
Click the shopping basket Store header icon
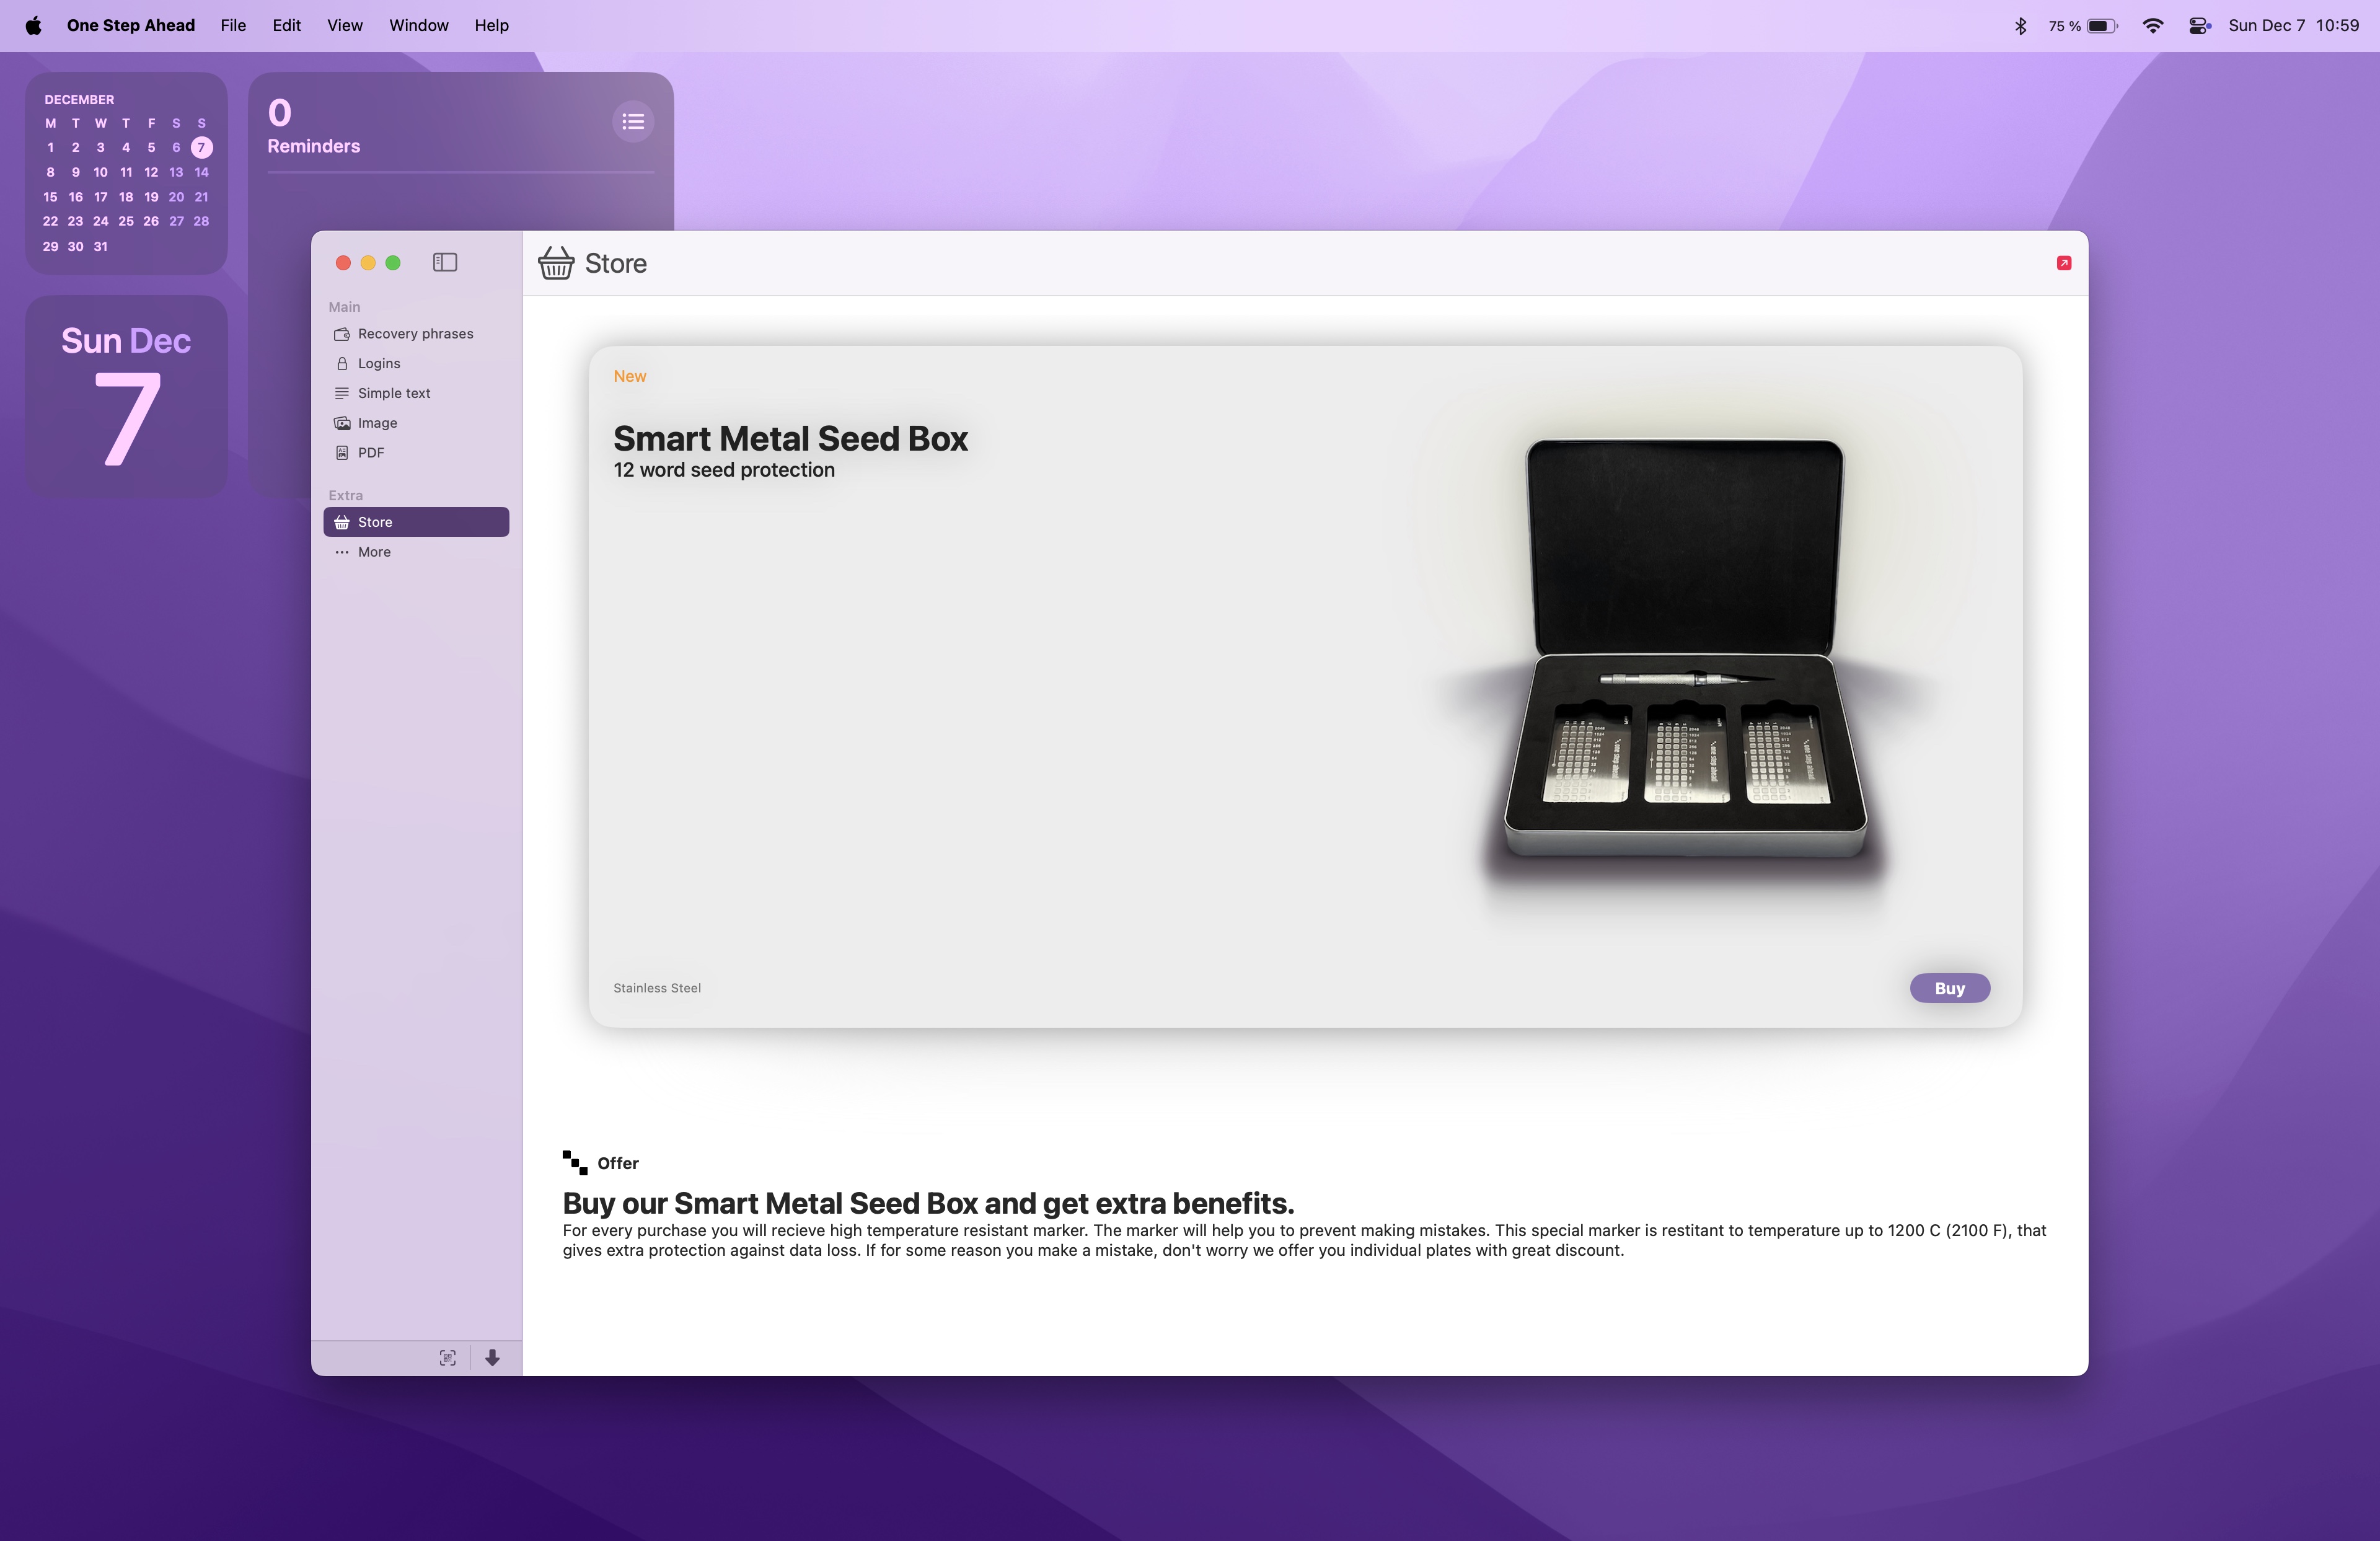[x=556, y=263]
